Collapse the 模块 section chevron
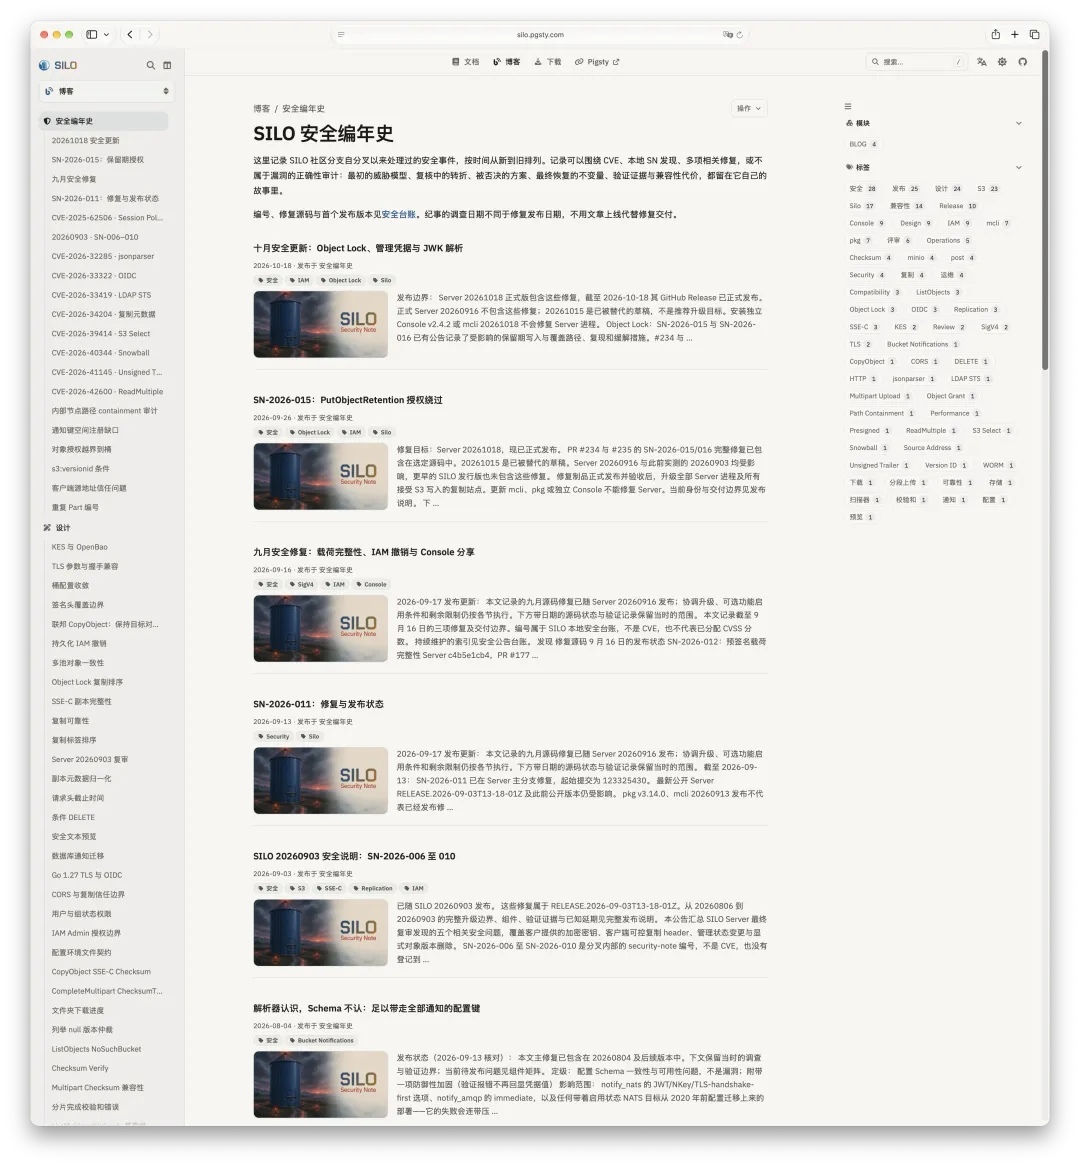 (x=1019, y=123)
